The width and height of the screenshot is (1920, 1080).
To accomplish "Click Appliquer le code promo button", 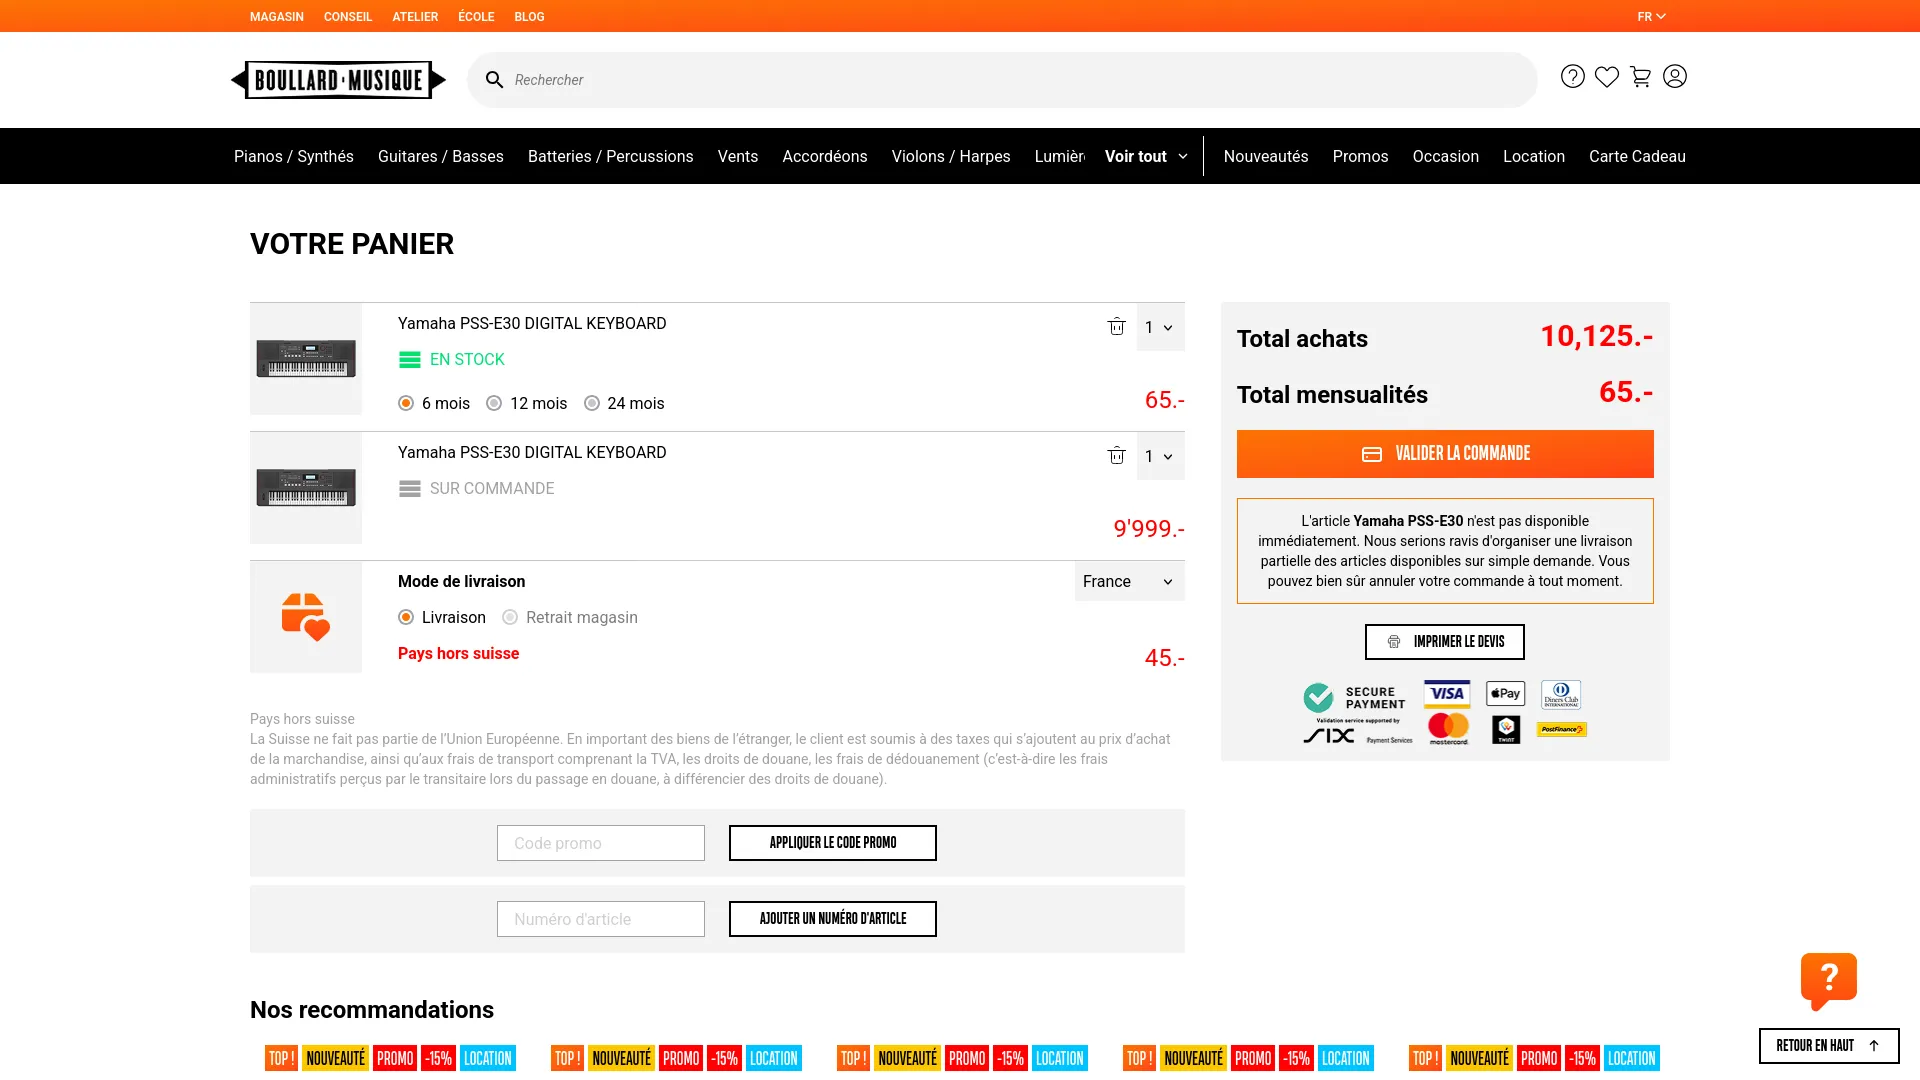I will pos(833,843).
